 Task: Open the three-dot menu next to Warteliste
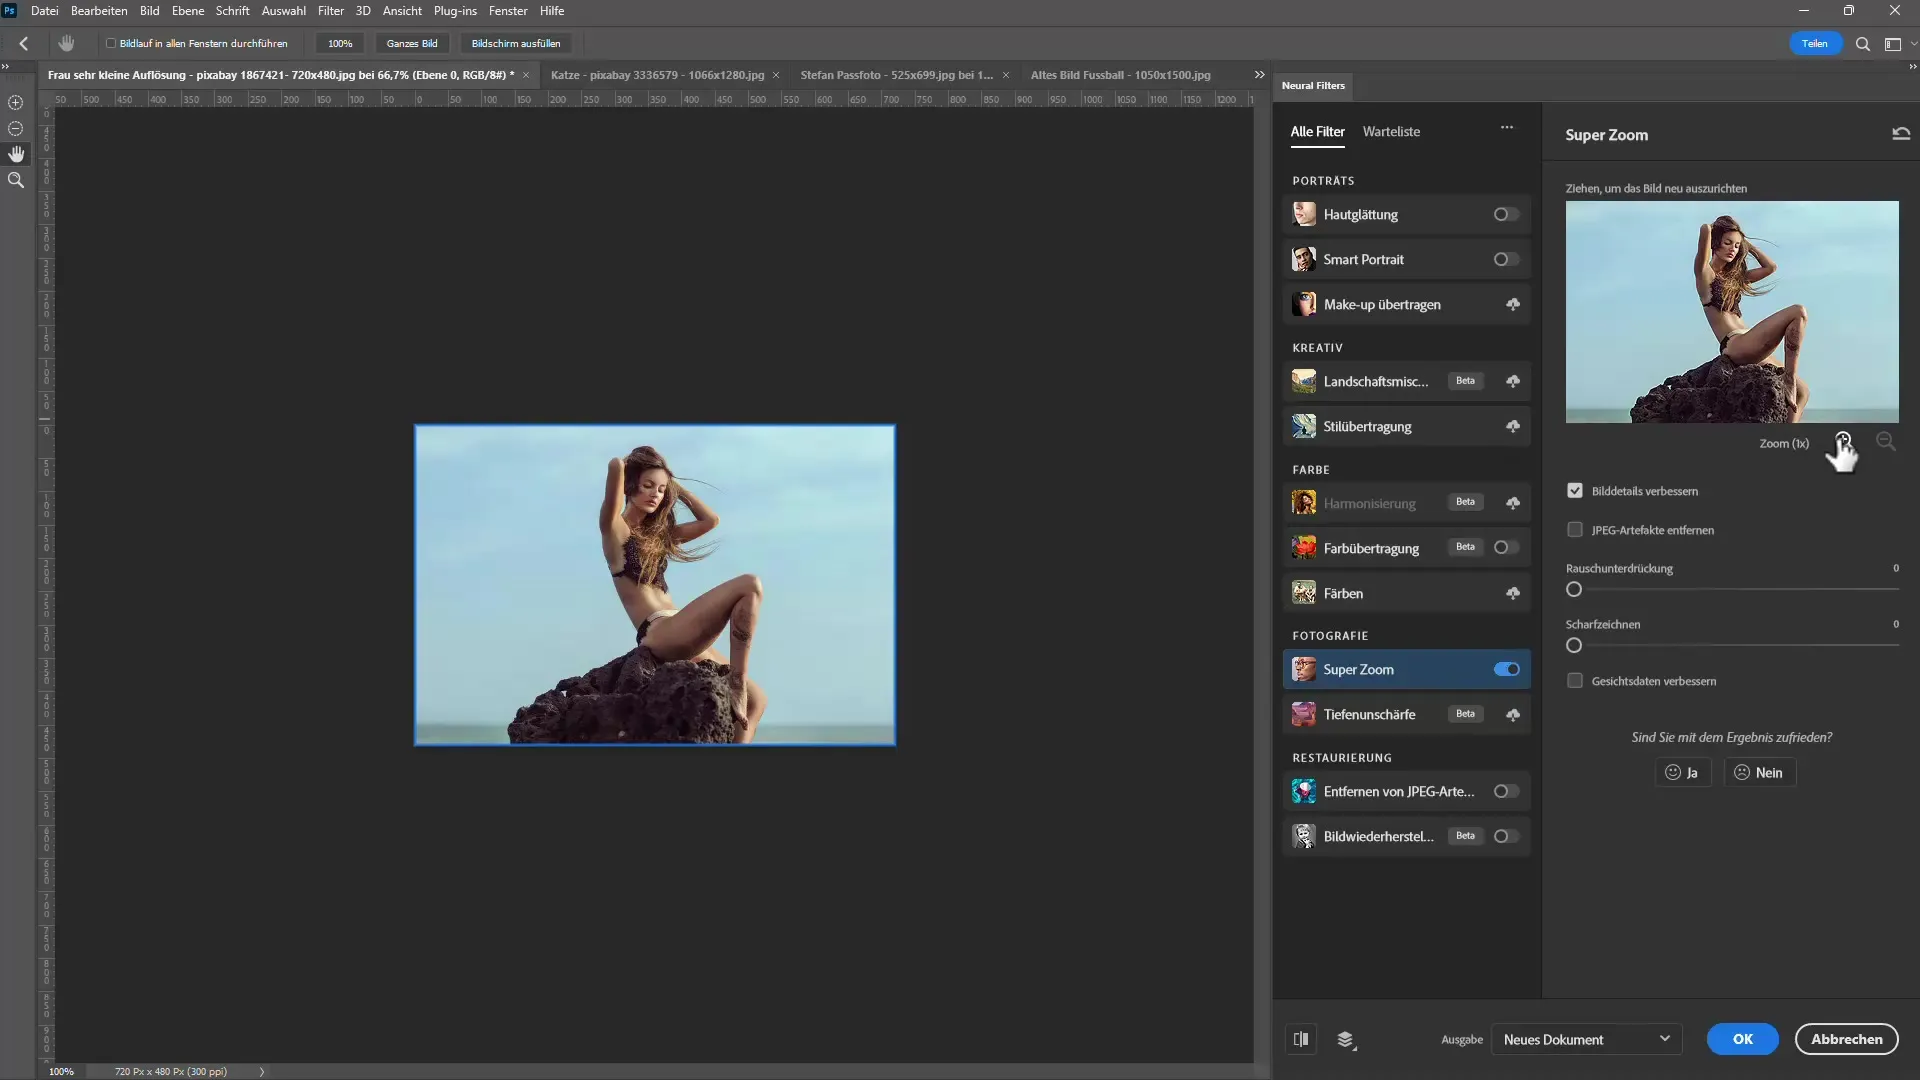click(x=1507, y=127)
